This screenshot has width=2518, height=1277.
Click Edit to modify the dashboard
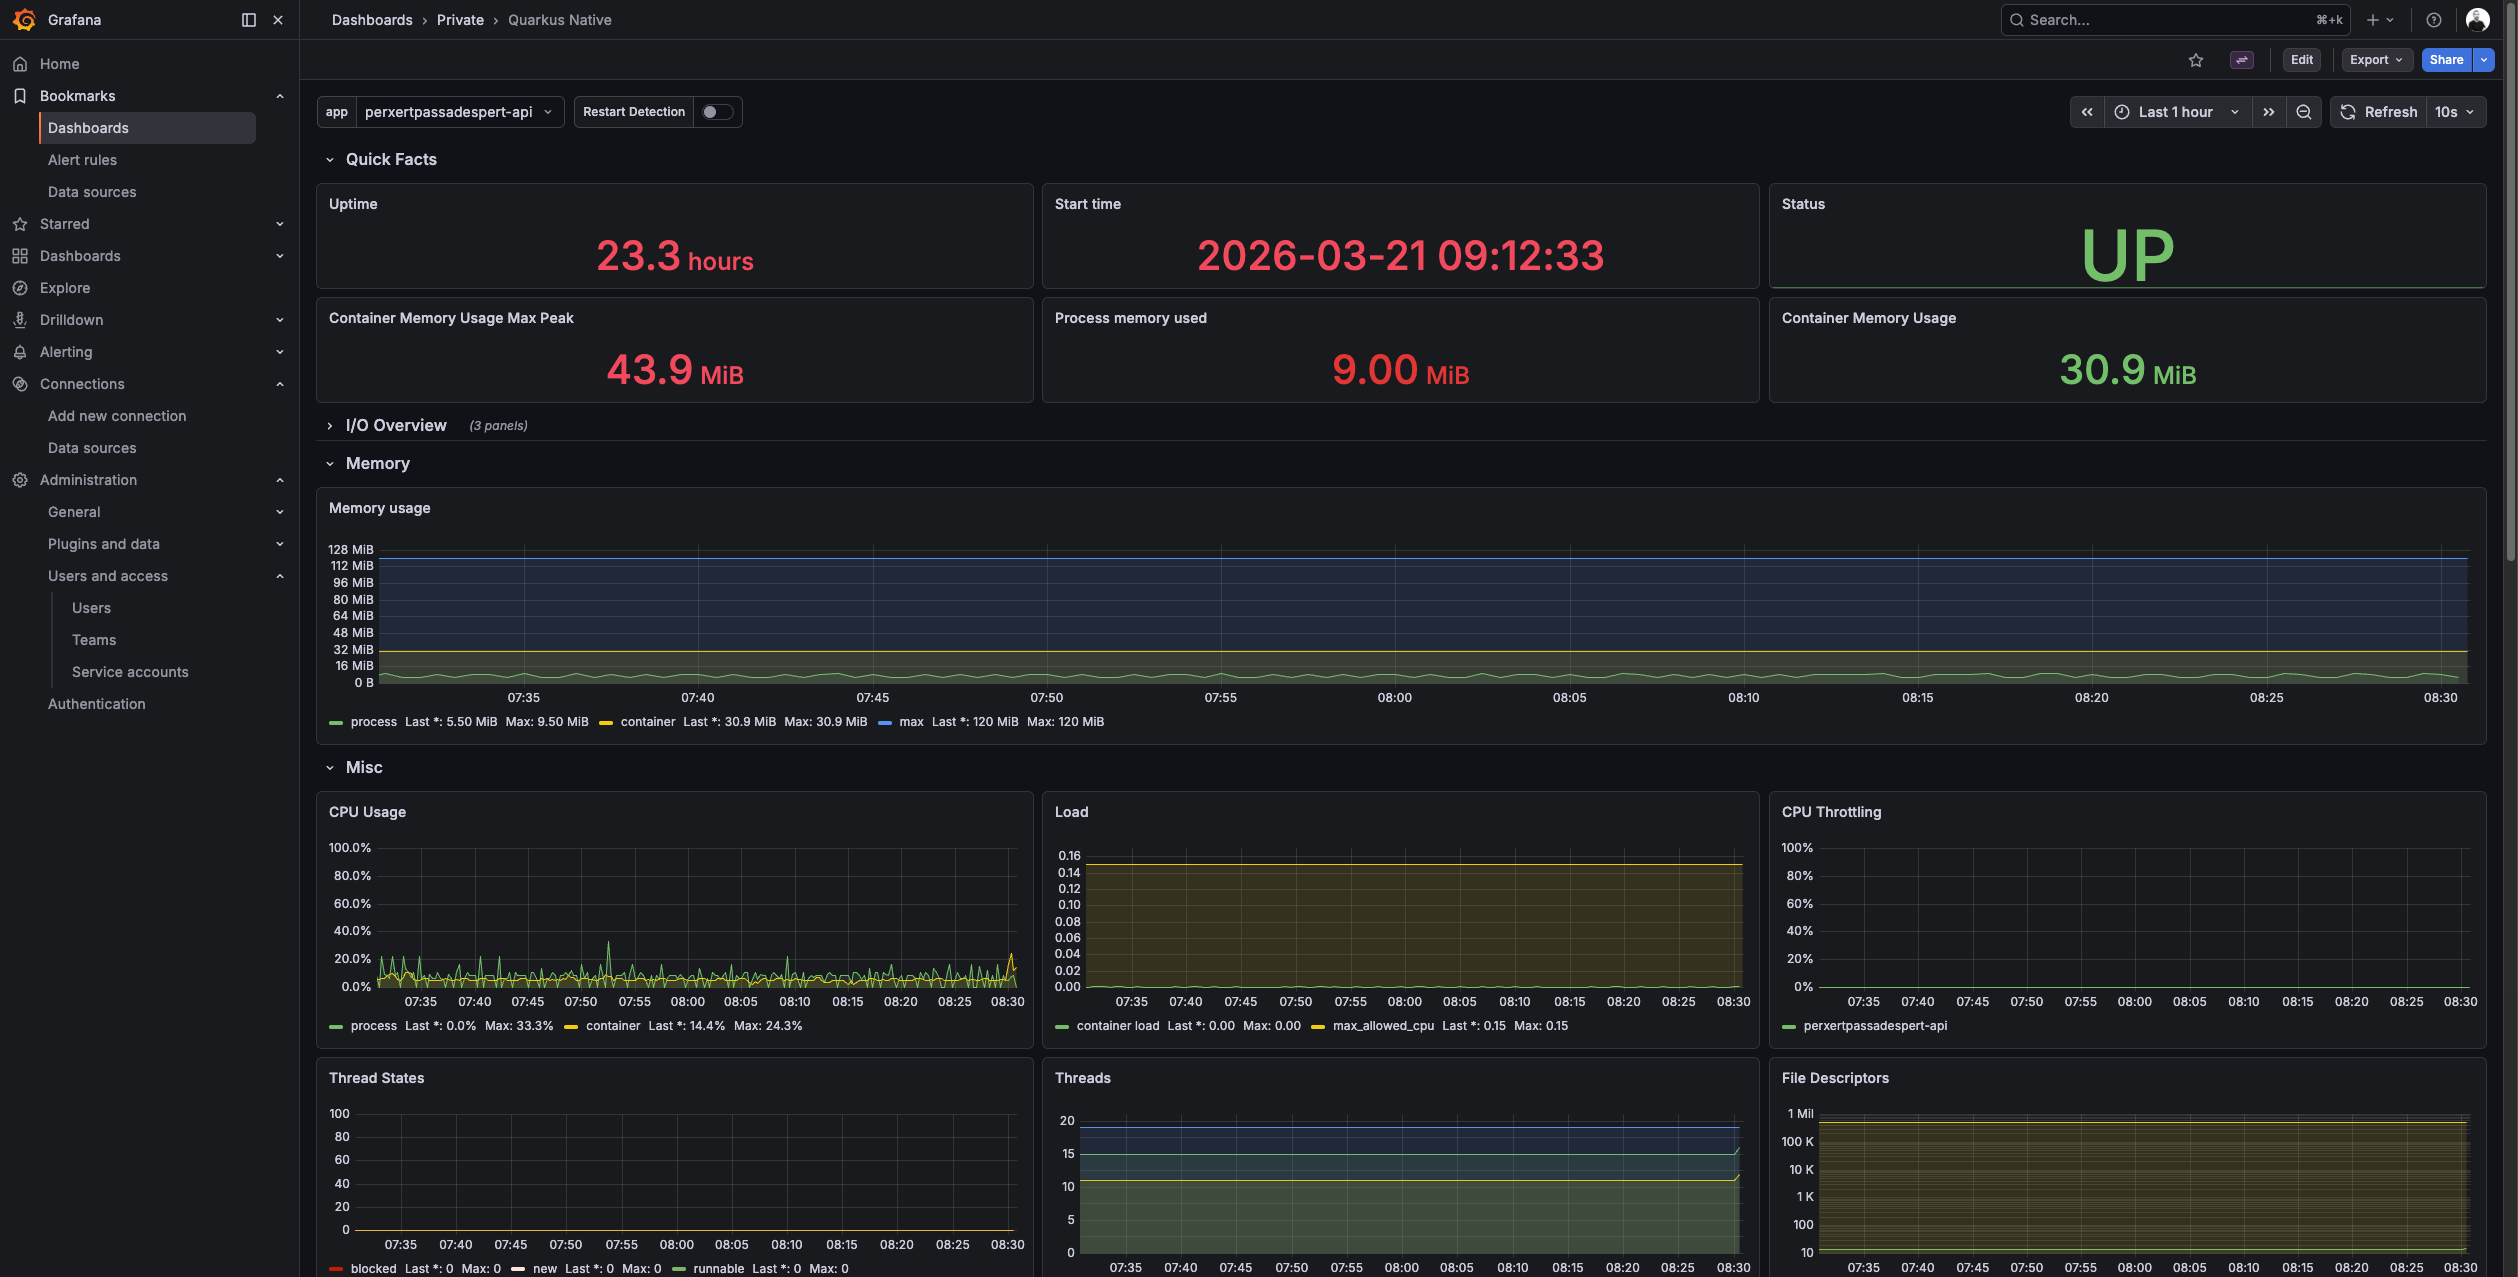tap(2302, 60)
